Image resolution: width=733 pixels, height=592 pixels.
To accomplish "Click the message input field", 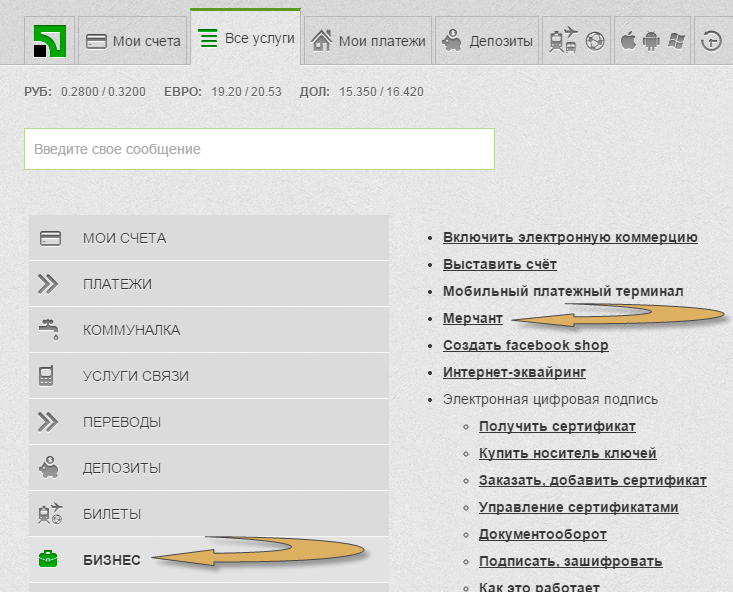I will click(x=259, y=149).
